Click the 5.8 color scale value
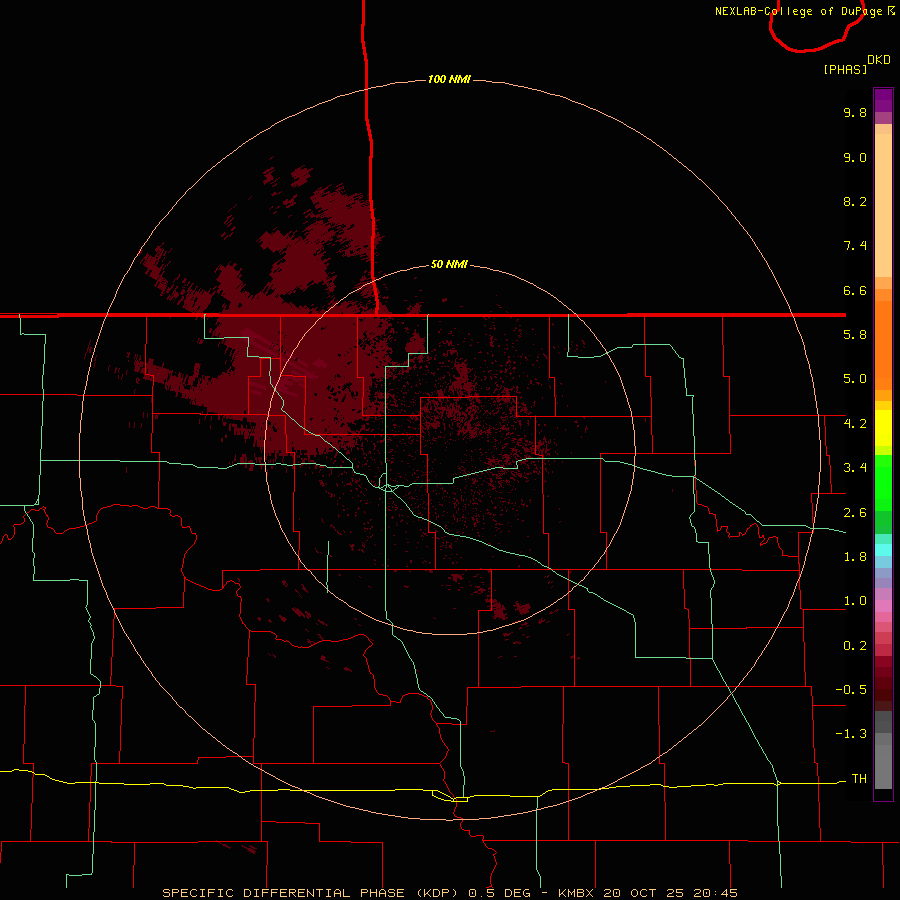Viewport: 900px width, 900px height. click(855, 335)
